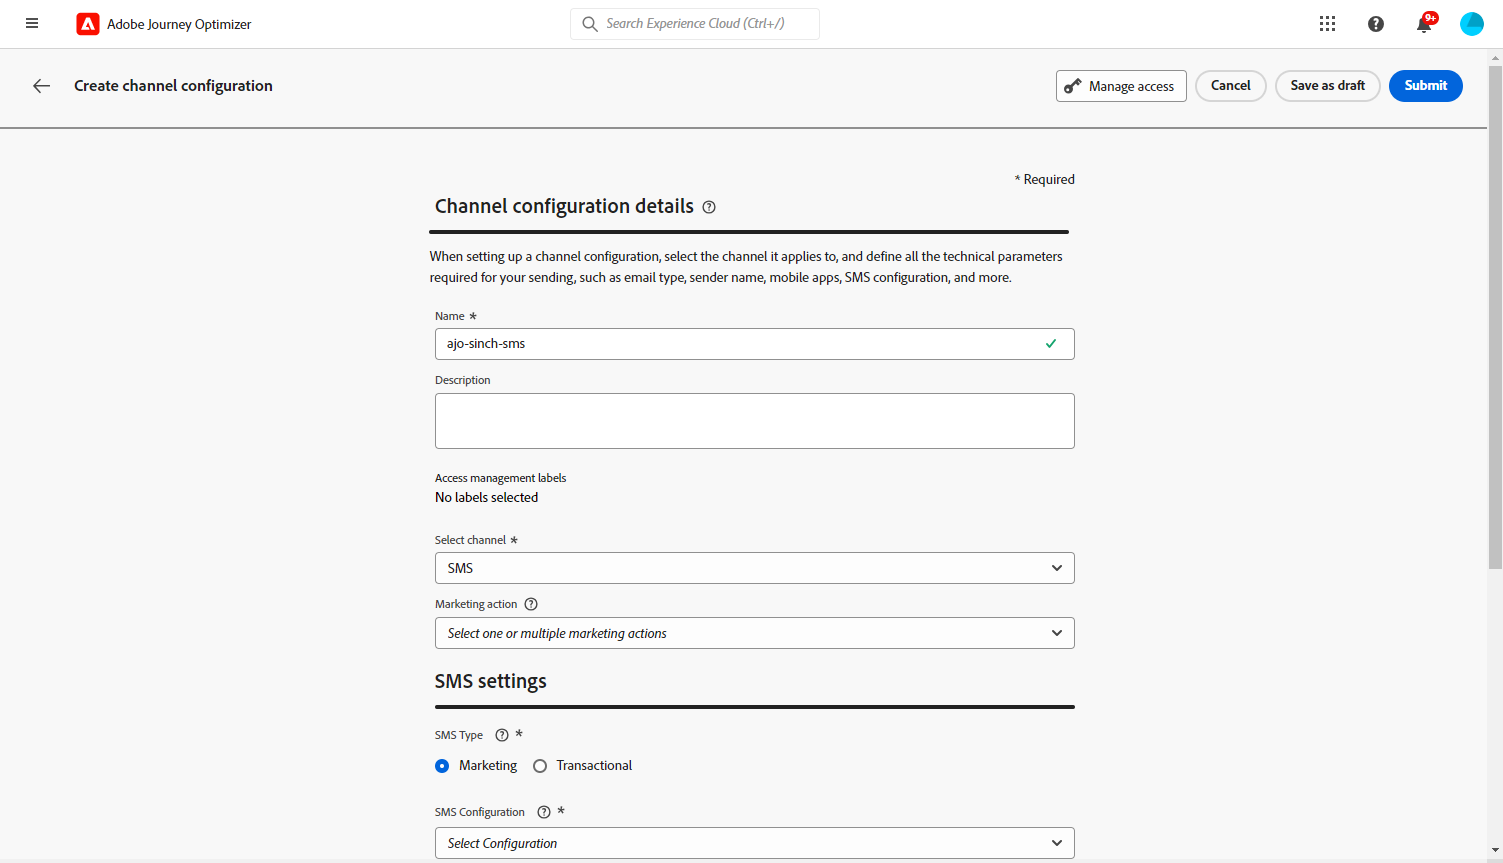Screen dimensions: 1503x863
Task: Open the notifications bell
Action: [1424, 24]
